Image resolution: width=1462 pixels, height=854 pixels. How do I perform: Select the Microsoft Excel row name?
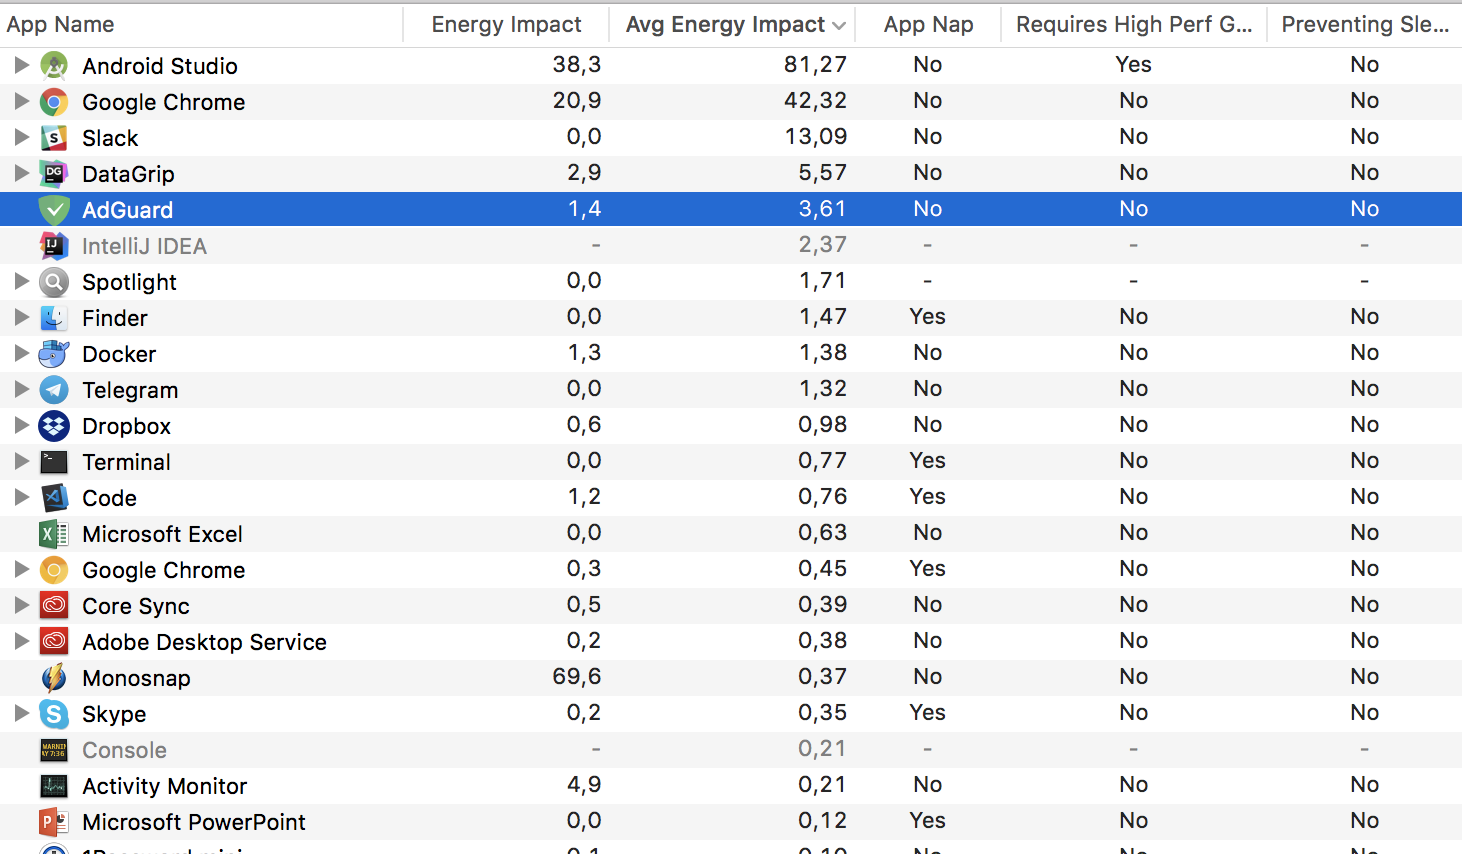162,534
